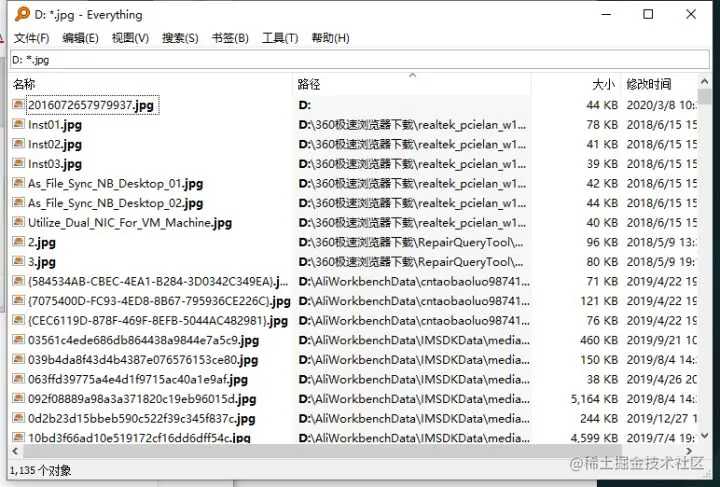The width and height of the screenshot is (720, 487).
Task: Click the image icon beside 2016072657979937.jpg
Action: (18, 105)
